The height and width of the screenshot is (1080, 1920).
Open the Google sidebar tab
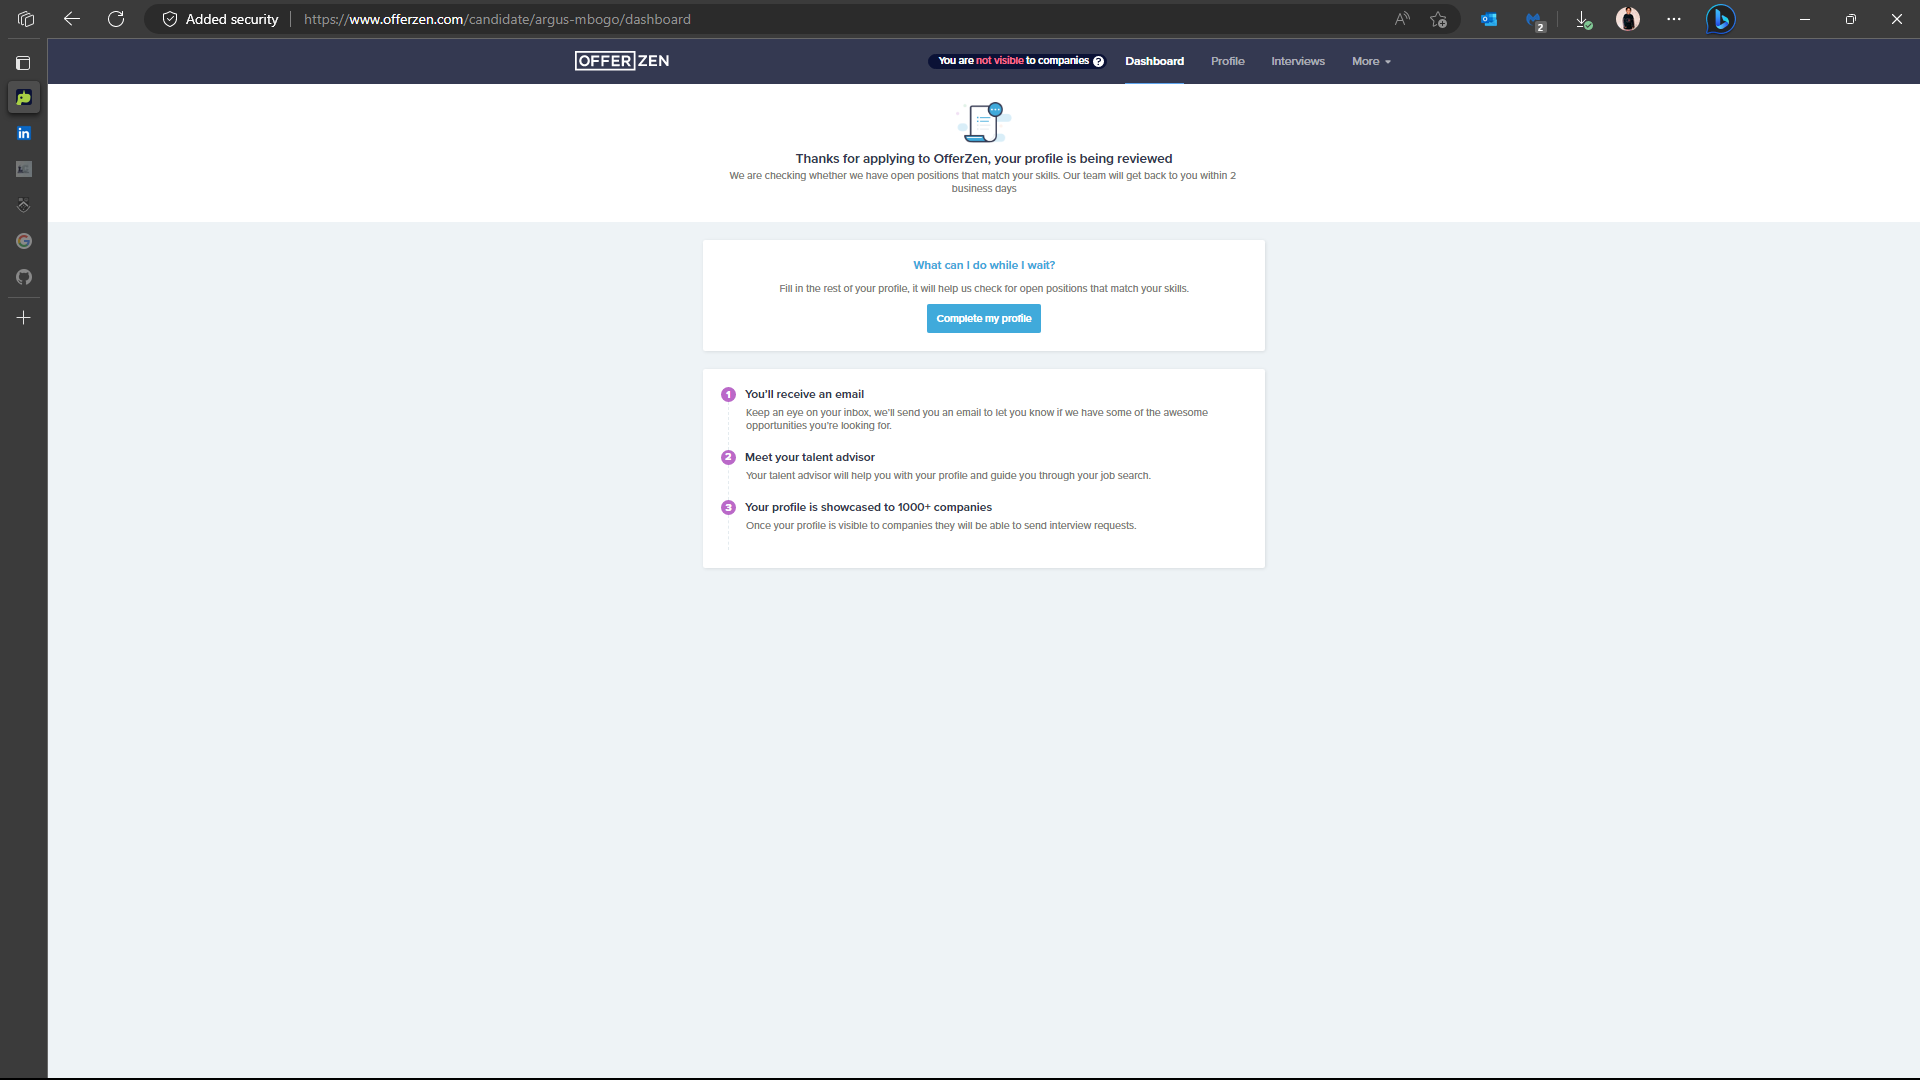tap(24, 241)
